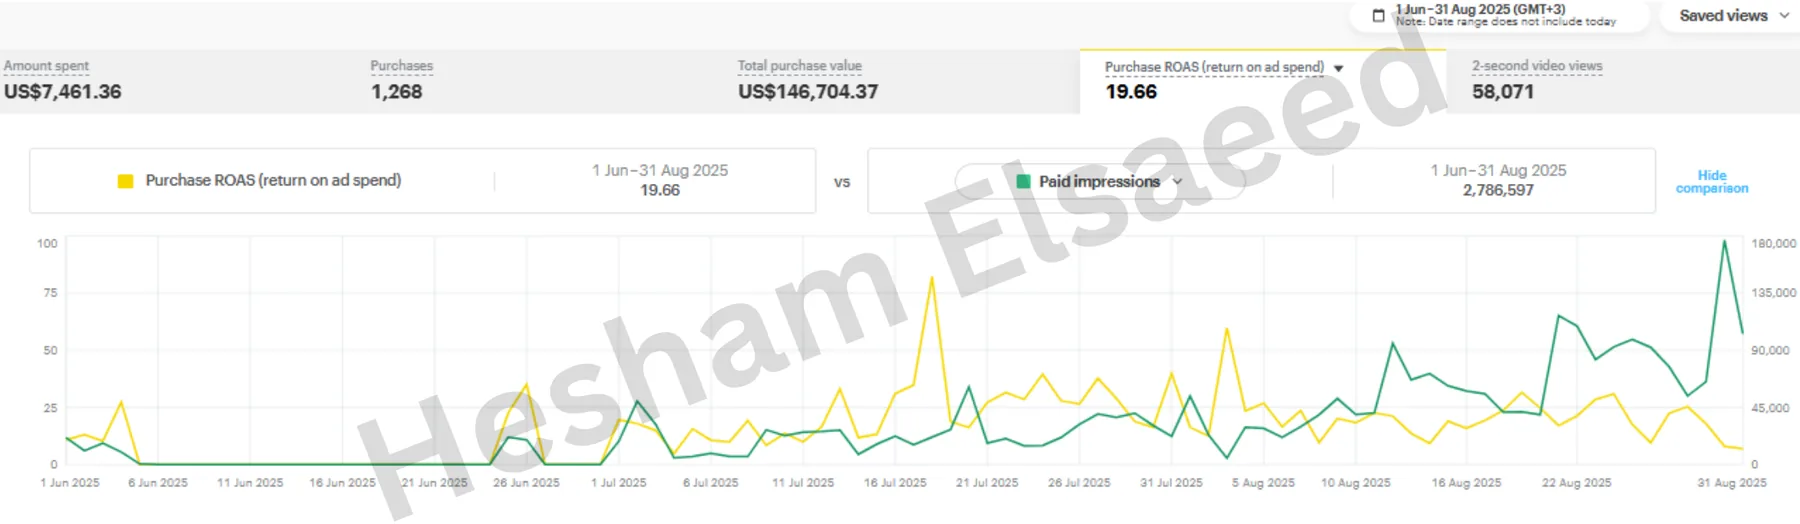1800x524 pixels.
Task: Expand the Saved views dropdown
Action: click(1733, 15)
